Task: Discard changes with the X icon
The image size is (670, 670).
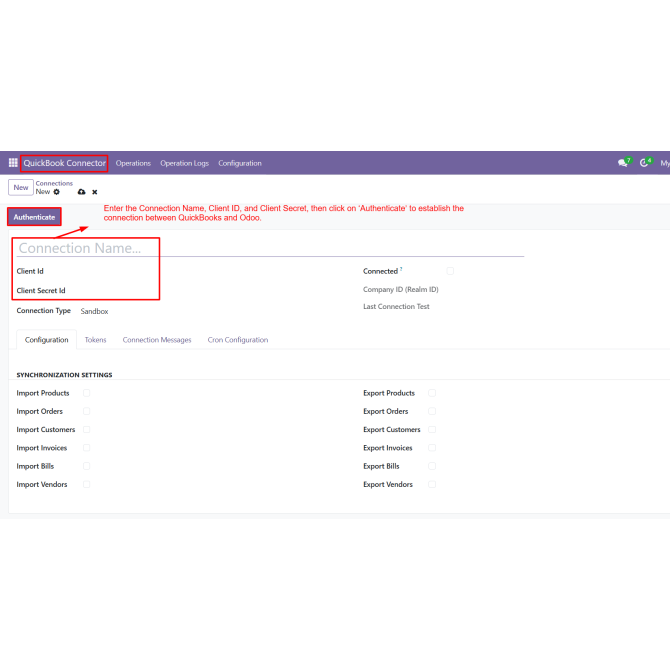Action: pos(95,192)
